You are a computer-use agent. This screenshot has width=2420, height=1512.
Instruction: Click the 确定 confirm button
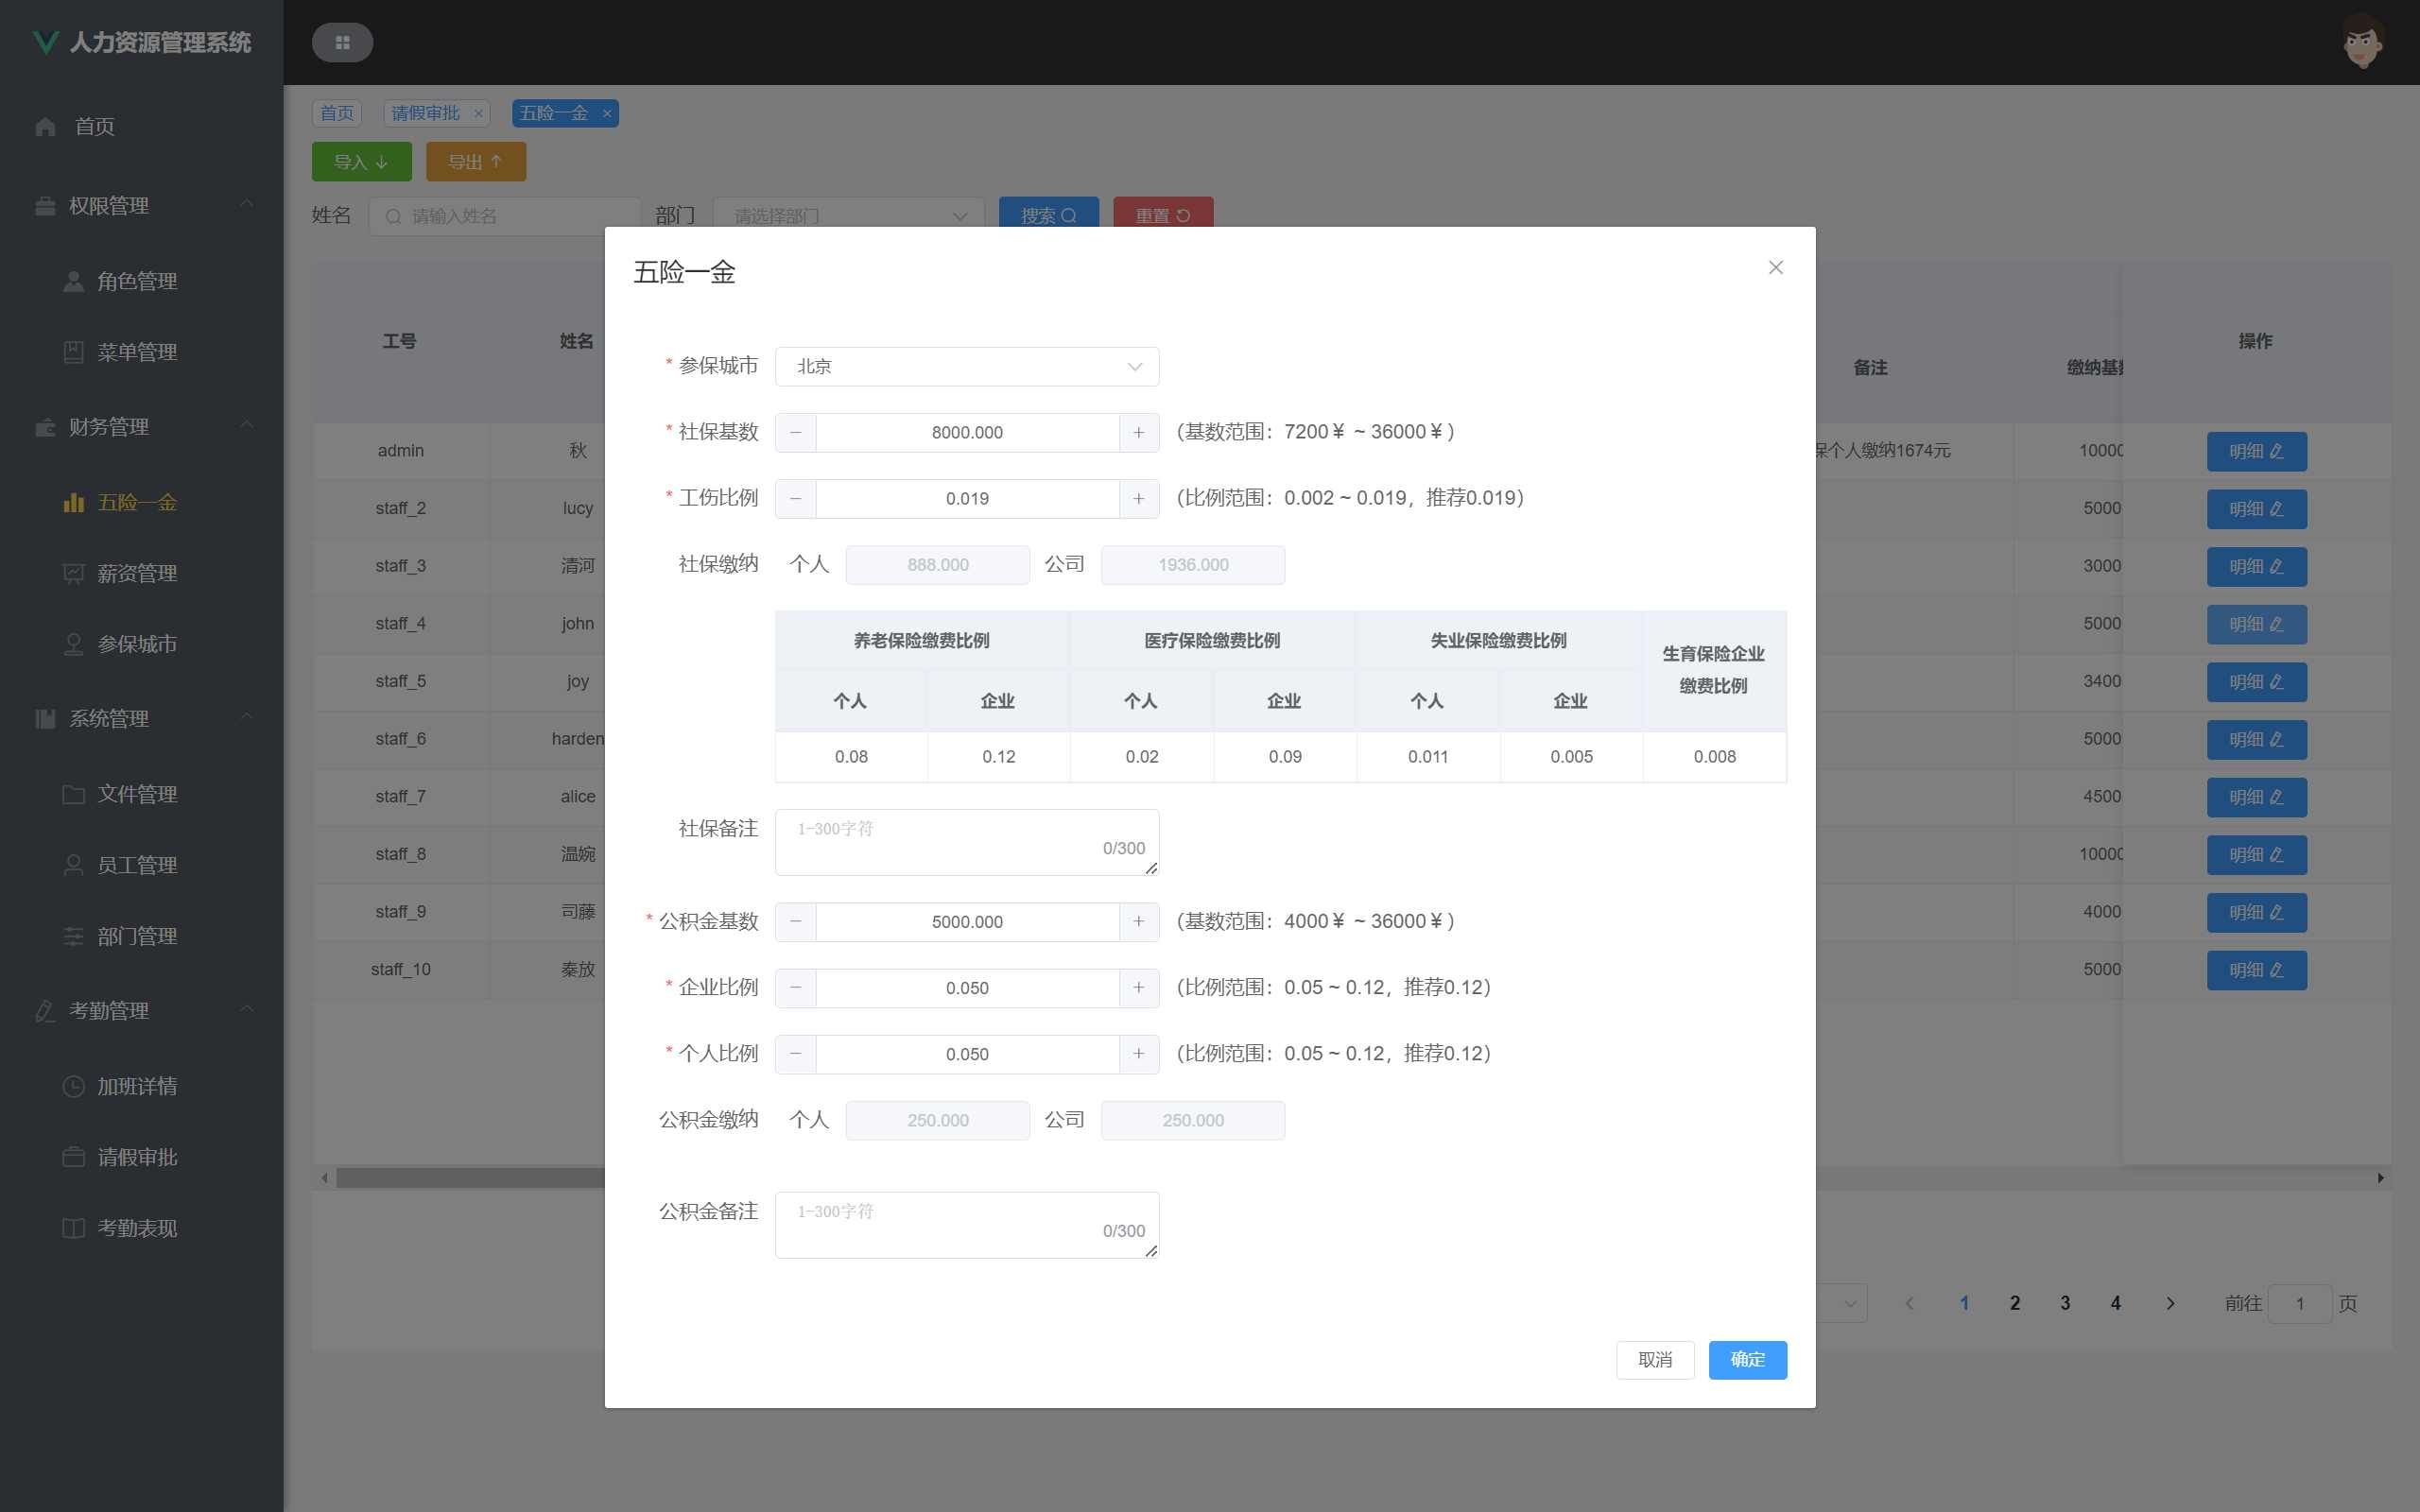(x=1746, y=1360)
